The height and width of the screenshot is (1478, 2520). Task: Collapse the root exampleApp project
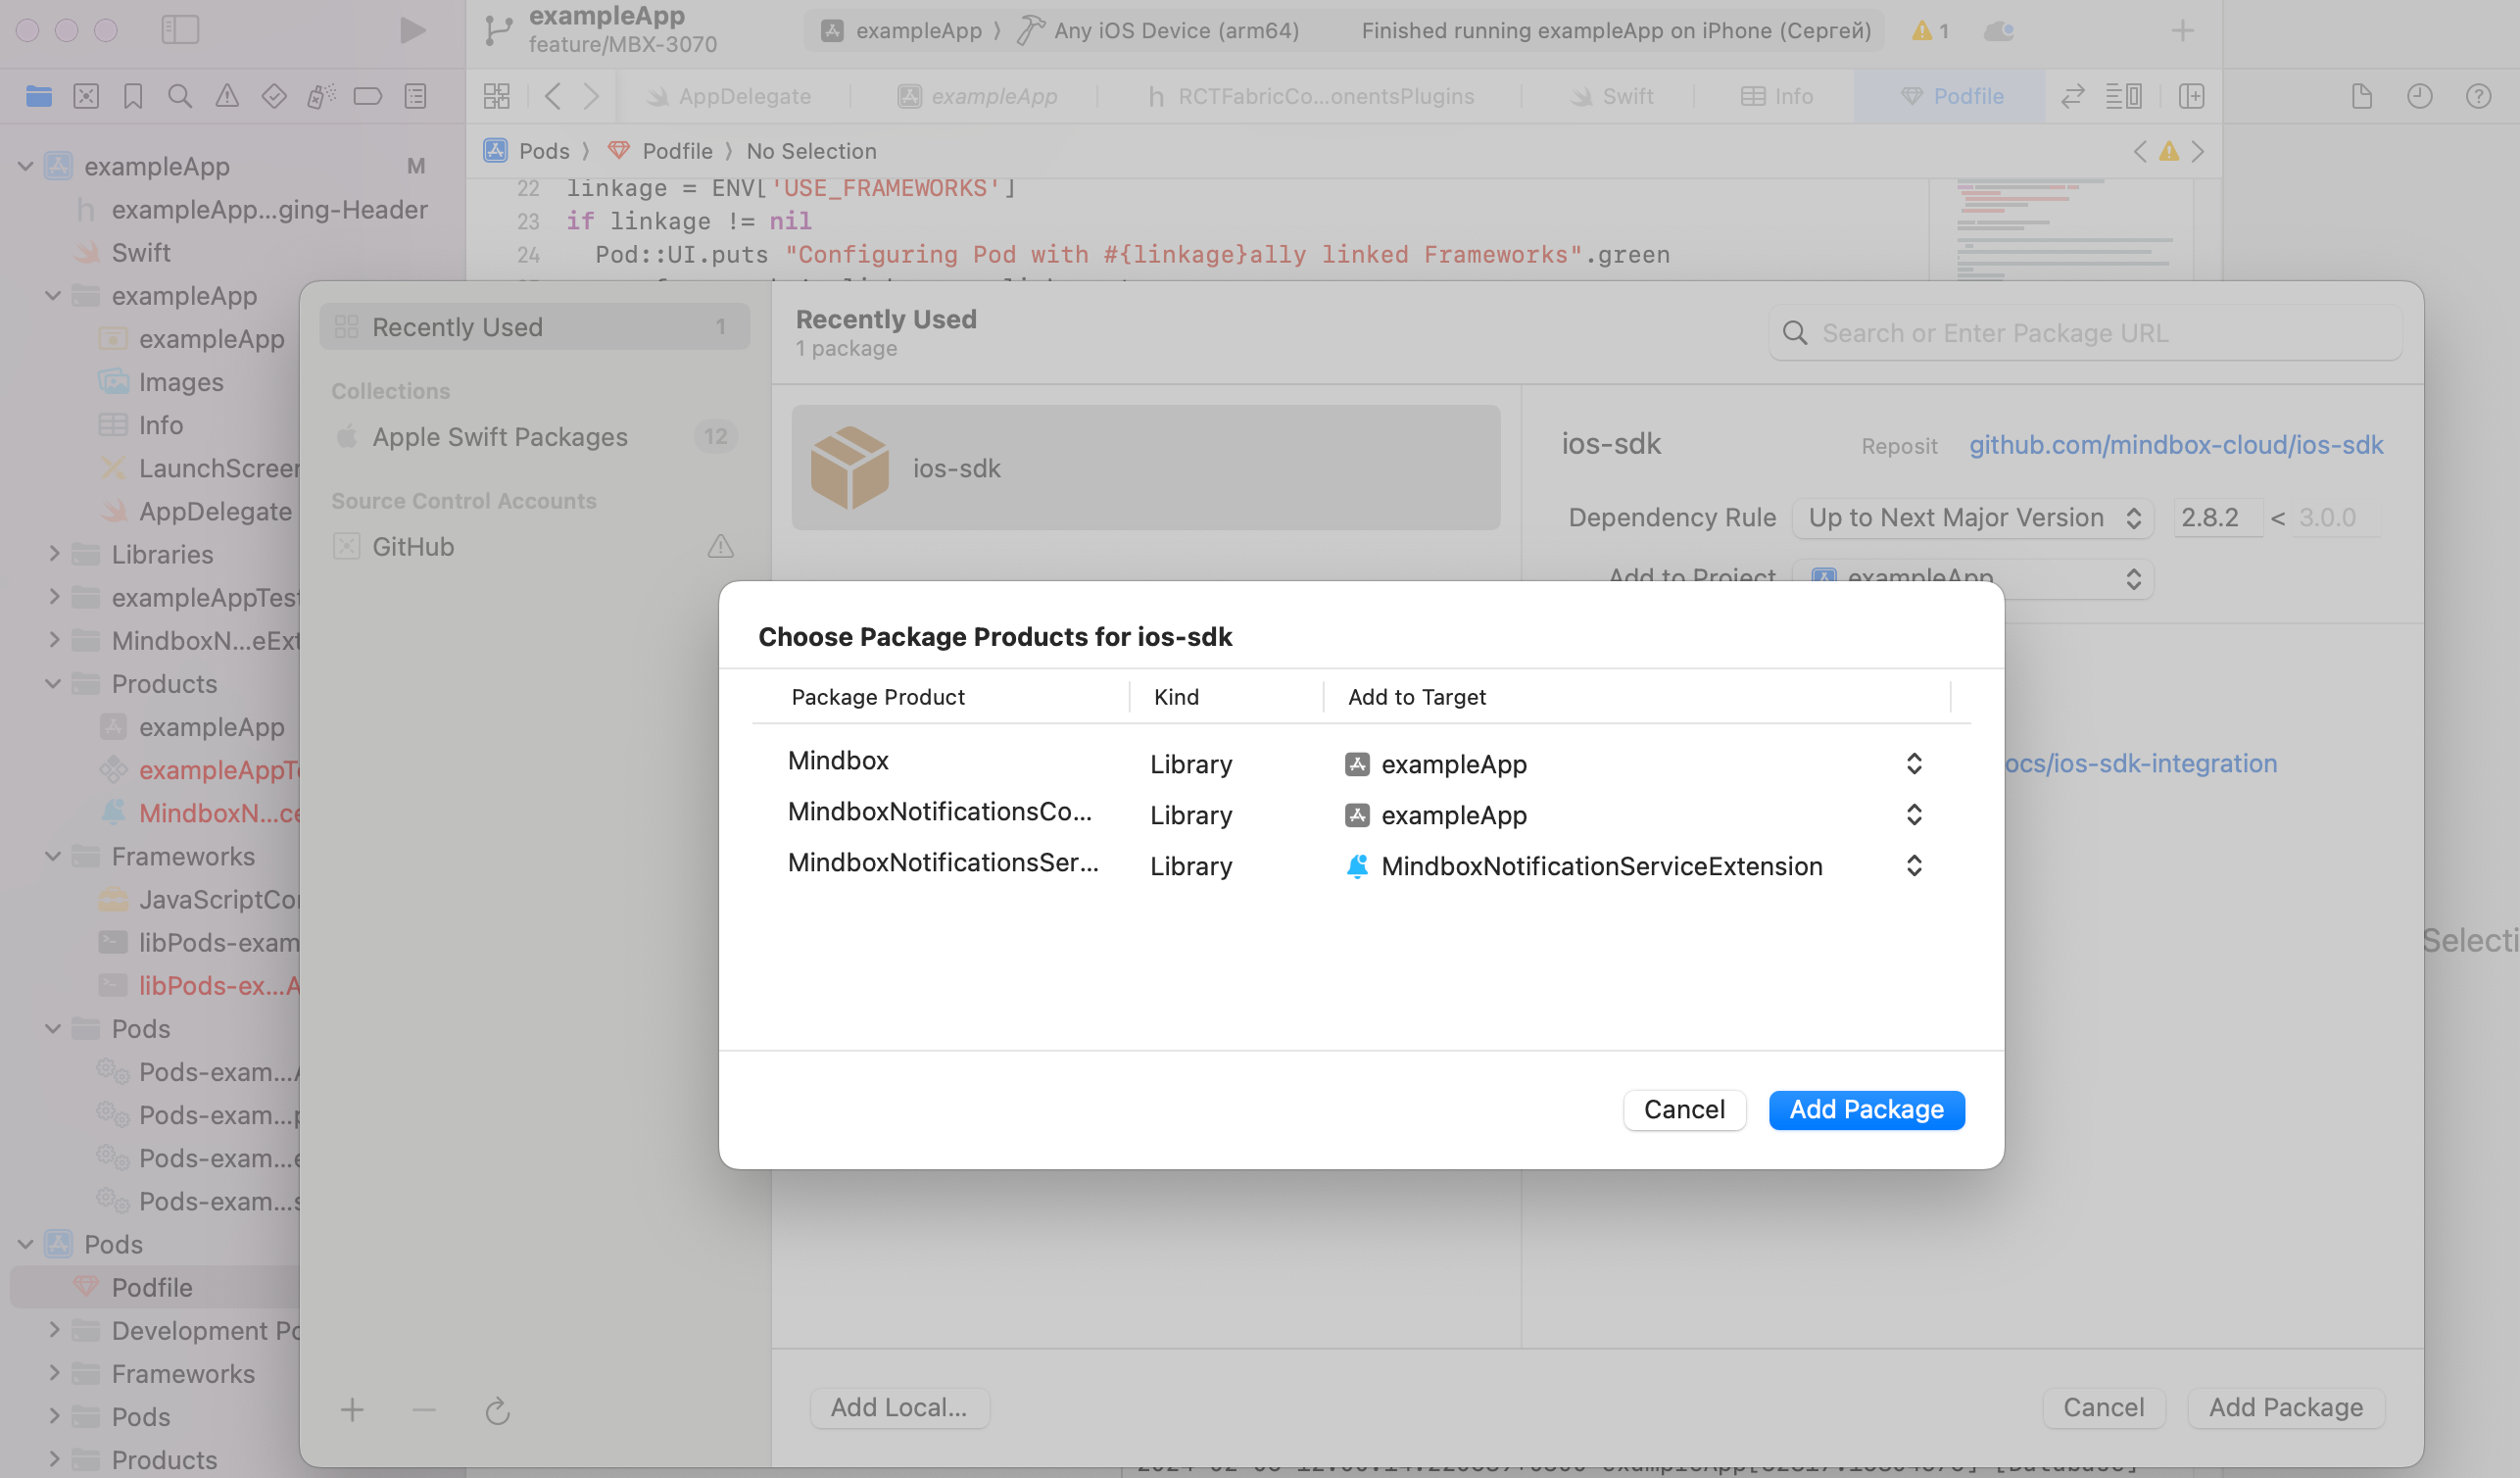(x=26, y=166)
